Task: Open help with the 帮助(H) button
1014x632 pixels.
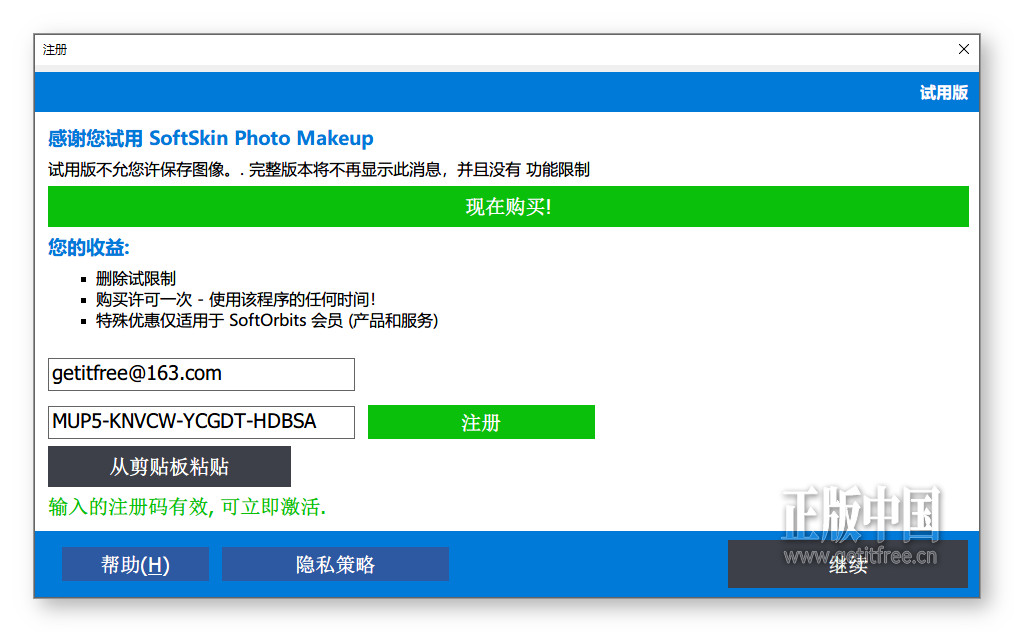Action: click(135, 564)
